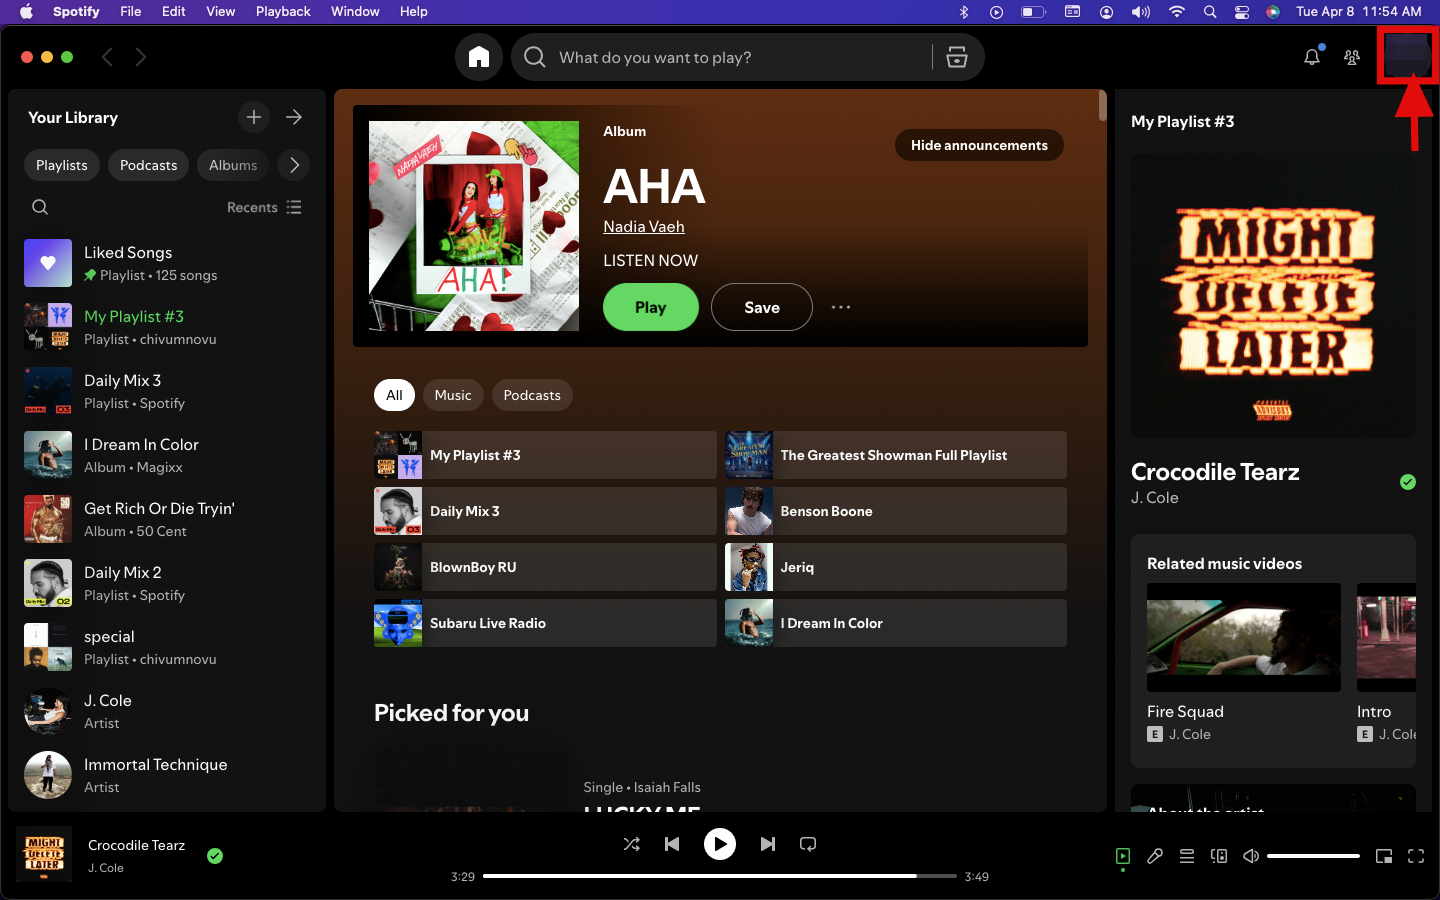Screen dimensions: 1440x900
Task: Open My Playlist #3 in the library
Action: click(x=167, y=327)
